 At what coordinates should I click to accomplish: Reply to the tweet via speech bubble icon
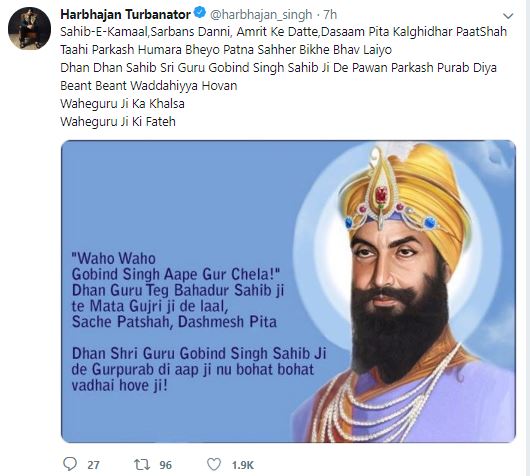click(70, 464)
